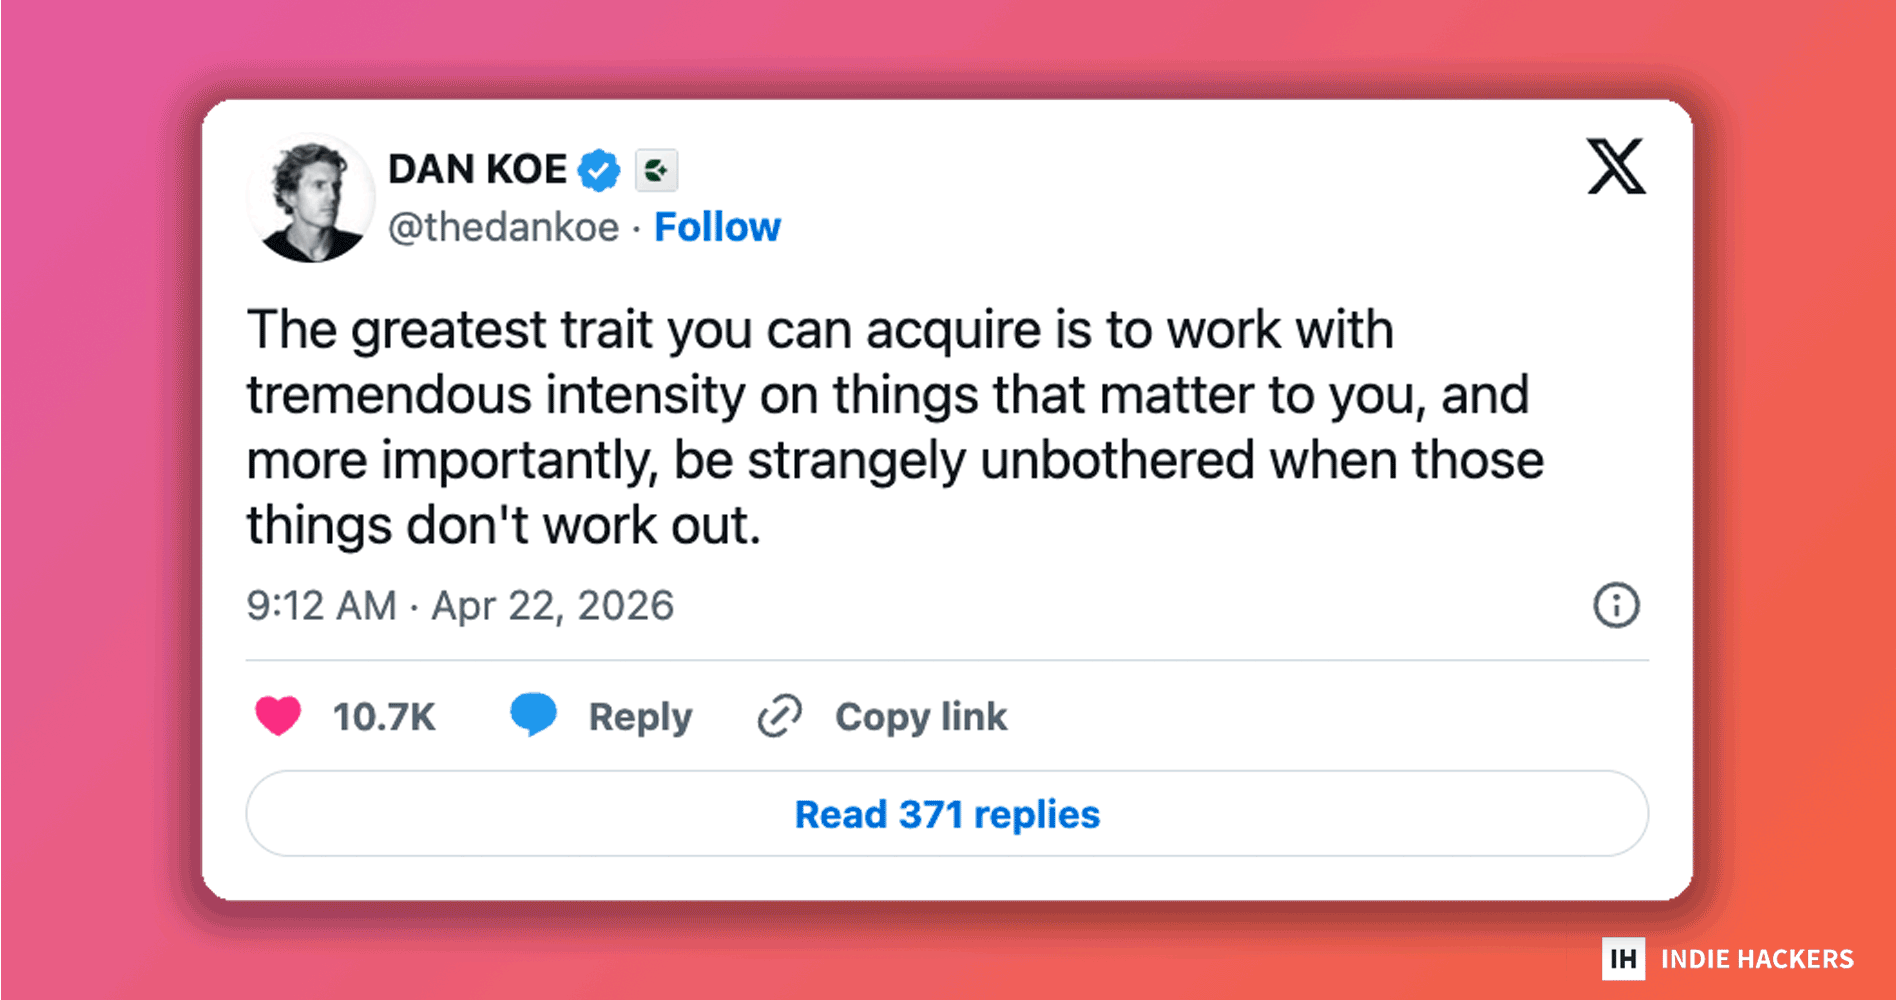This screenshot has height=1000, width=1896.
Task: Click the 10.7K likes count
Action: click(384, 717)
